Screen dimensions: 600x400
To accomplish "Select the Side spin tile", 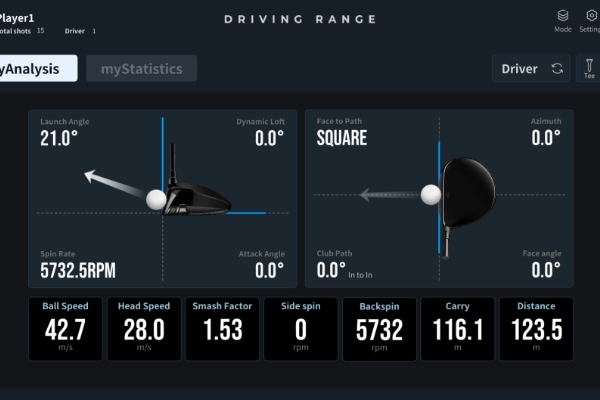I will tap(300, 329).
